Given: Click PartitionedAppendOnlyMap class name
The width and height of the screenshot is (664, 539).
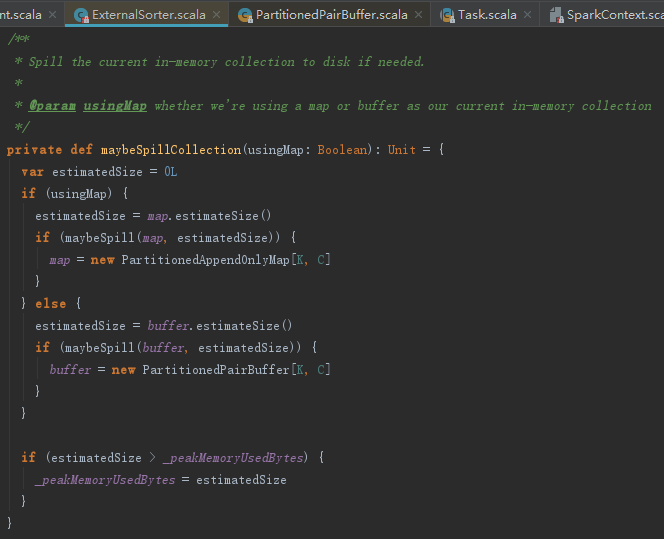Looking at the screenshot, I should click(x=205, y=260).
